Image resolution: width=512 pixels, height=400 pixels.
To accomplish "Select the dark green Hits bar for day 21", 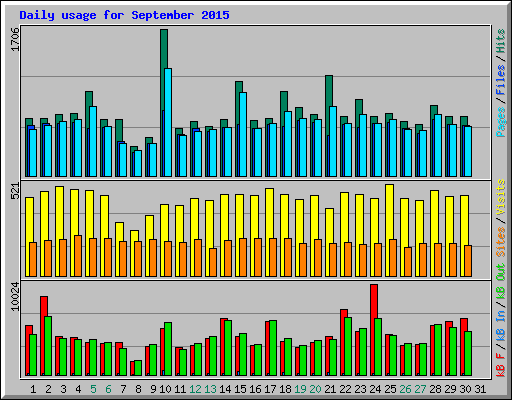I will [x=329, y=90].
